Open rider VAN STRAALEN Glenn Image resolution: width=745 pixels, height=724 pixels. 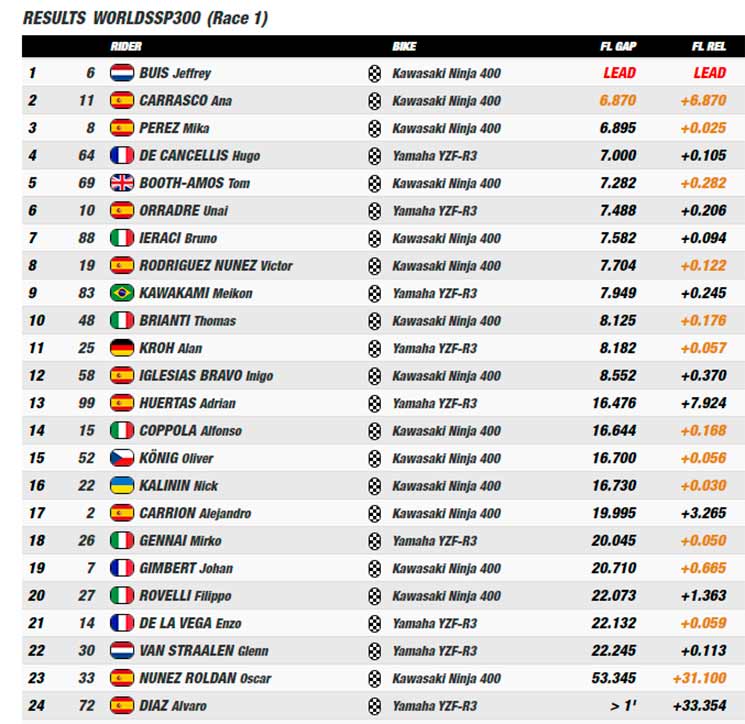click(204, 651)
